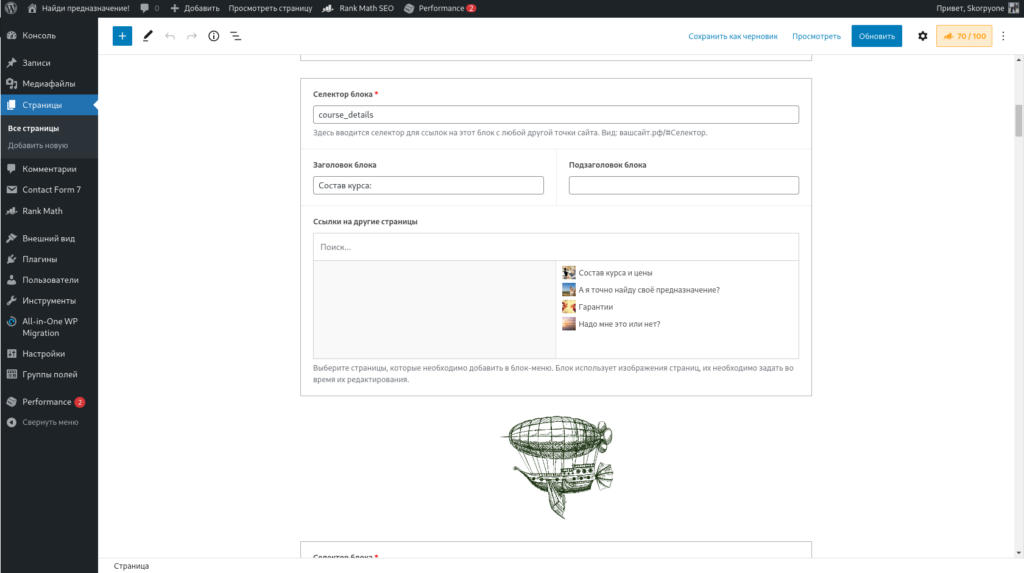
Task: Click the airship illustration image
Action: [557, 467]
